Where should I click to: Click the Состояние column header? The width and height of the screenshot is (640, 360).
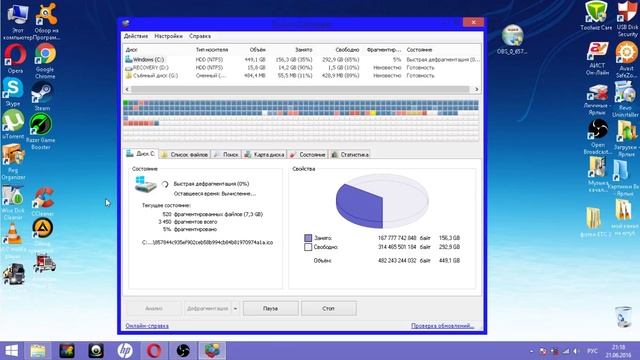click(x=419, y=50)
